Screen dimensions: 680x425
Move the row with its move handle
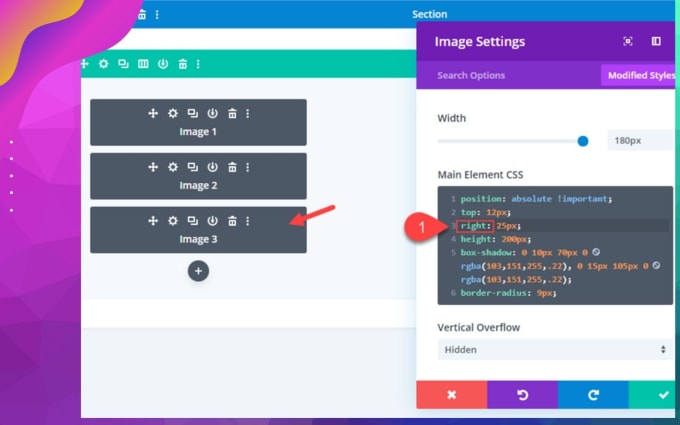click(x=85, y=64)
